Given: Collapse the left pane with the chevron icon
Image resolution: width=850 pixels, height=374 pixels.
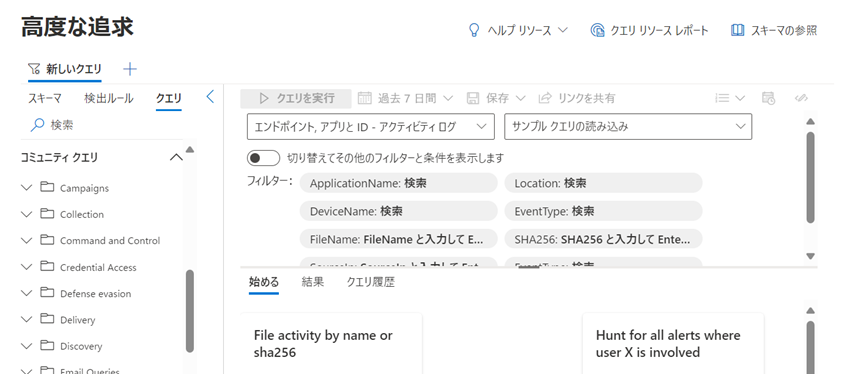Looking at the screenshot, I should 210,97.
